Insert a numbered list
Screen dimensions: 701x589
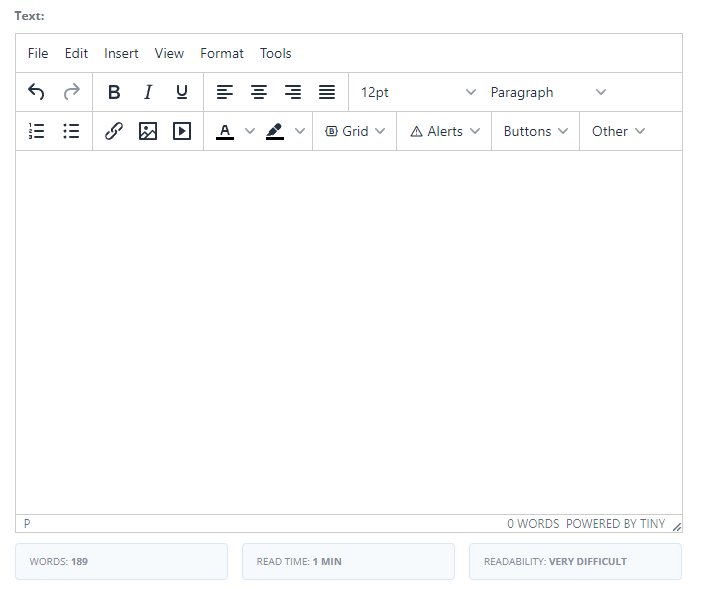[x=36, y=131]
